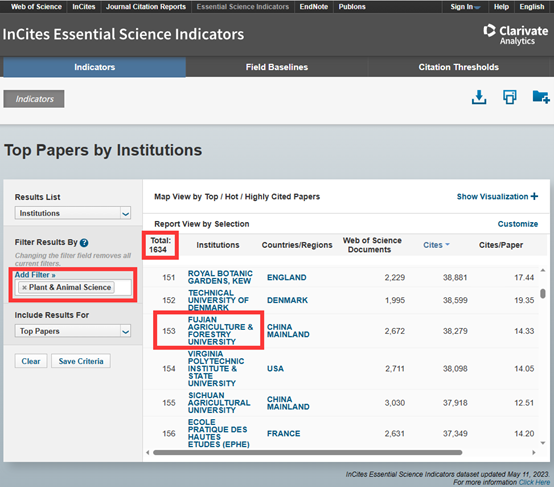554x487 pixels.
Task: Click the USA country link
Action: 275,369
